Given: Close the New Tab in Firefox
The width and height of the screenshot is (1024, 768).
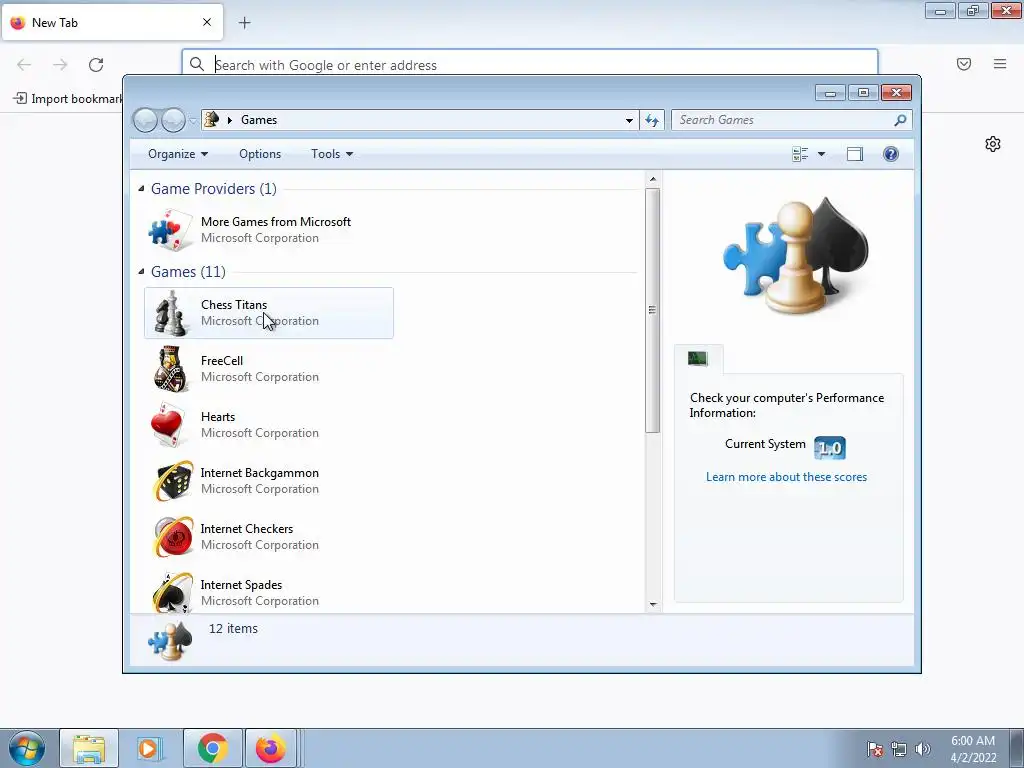Looking at the screenshot, I should click(207, 22).
